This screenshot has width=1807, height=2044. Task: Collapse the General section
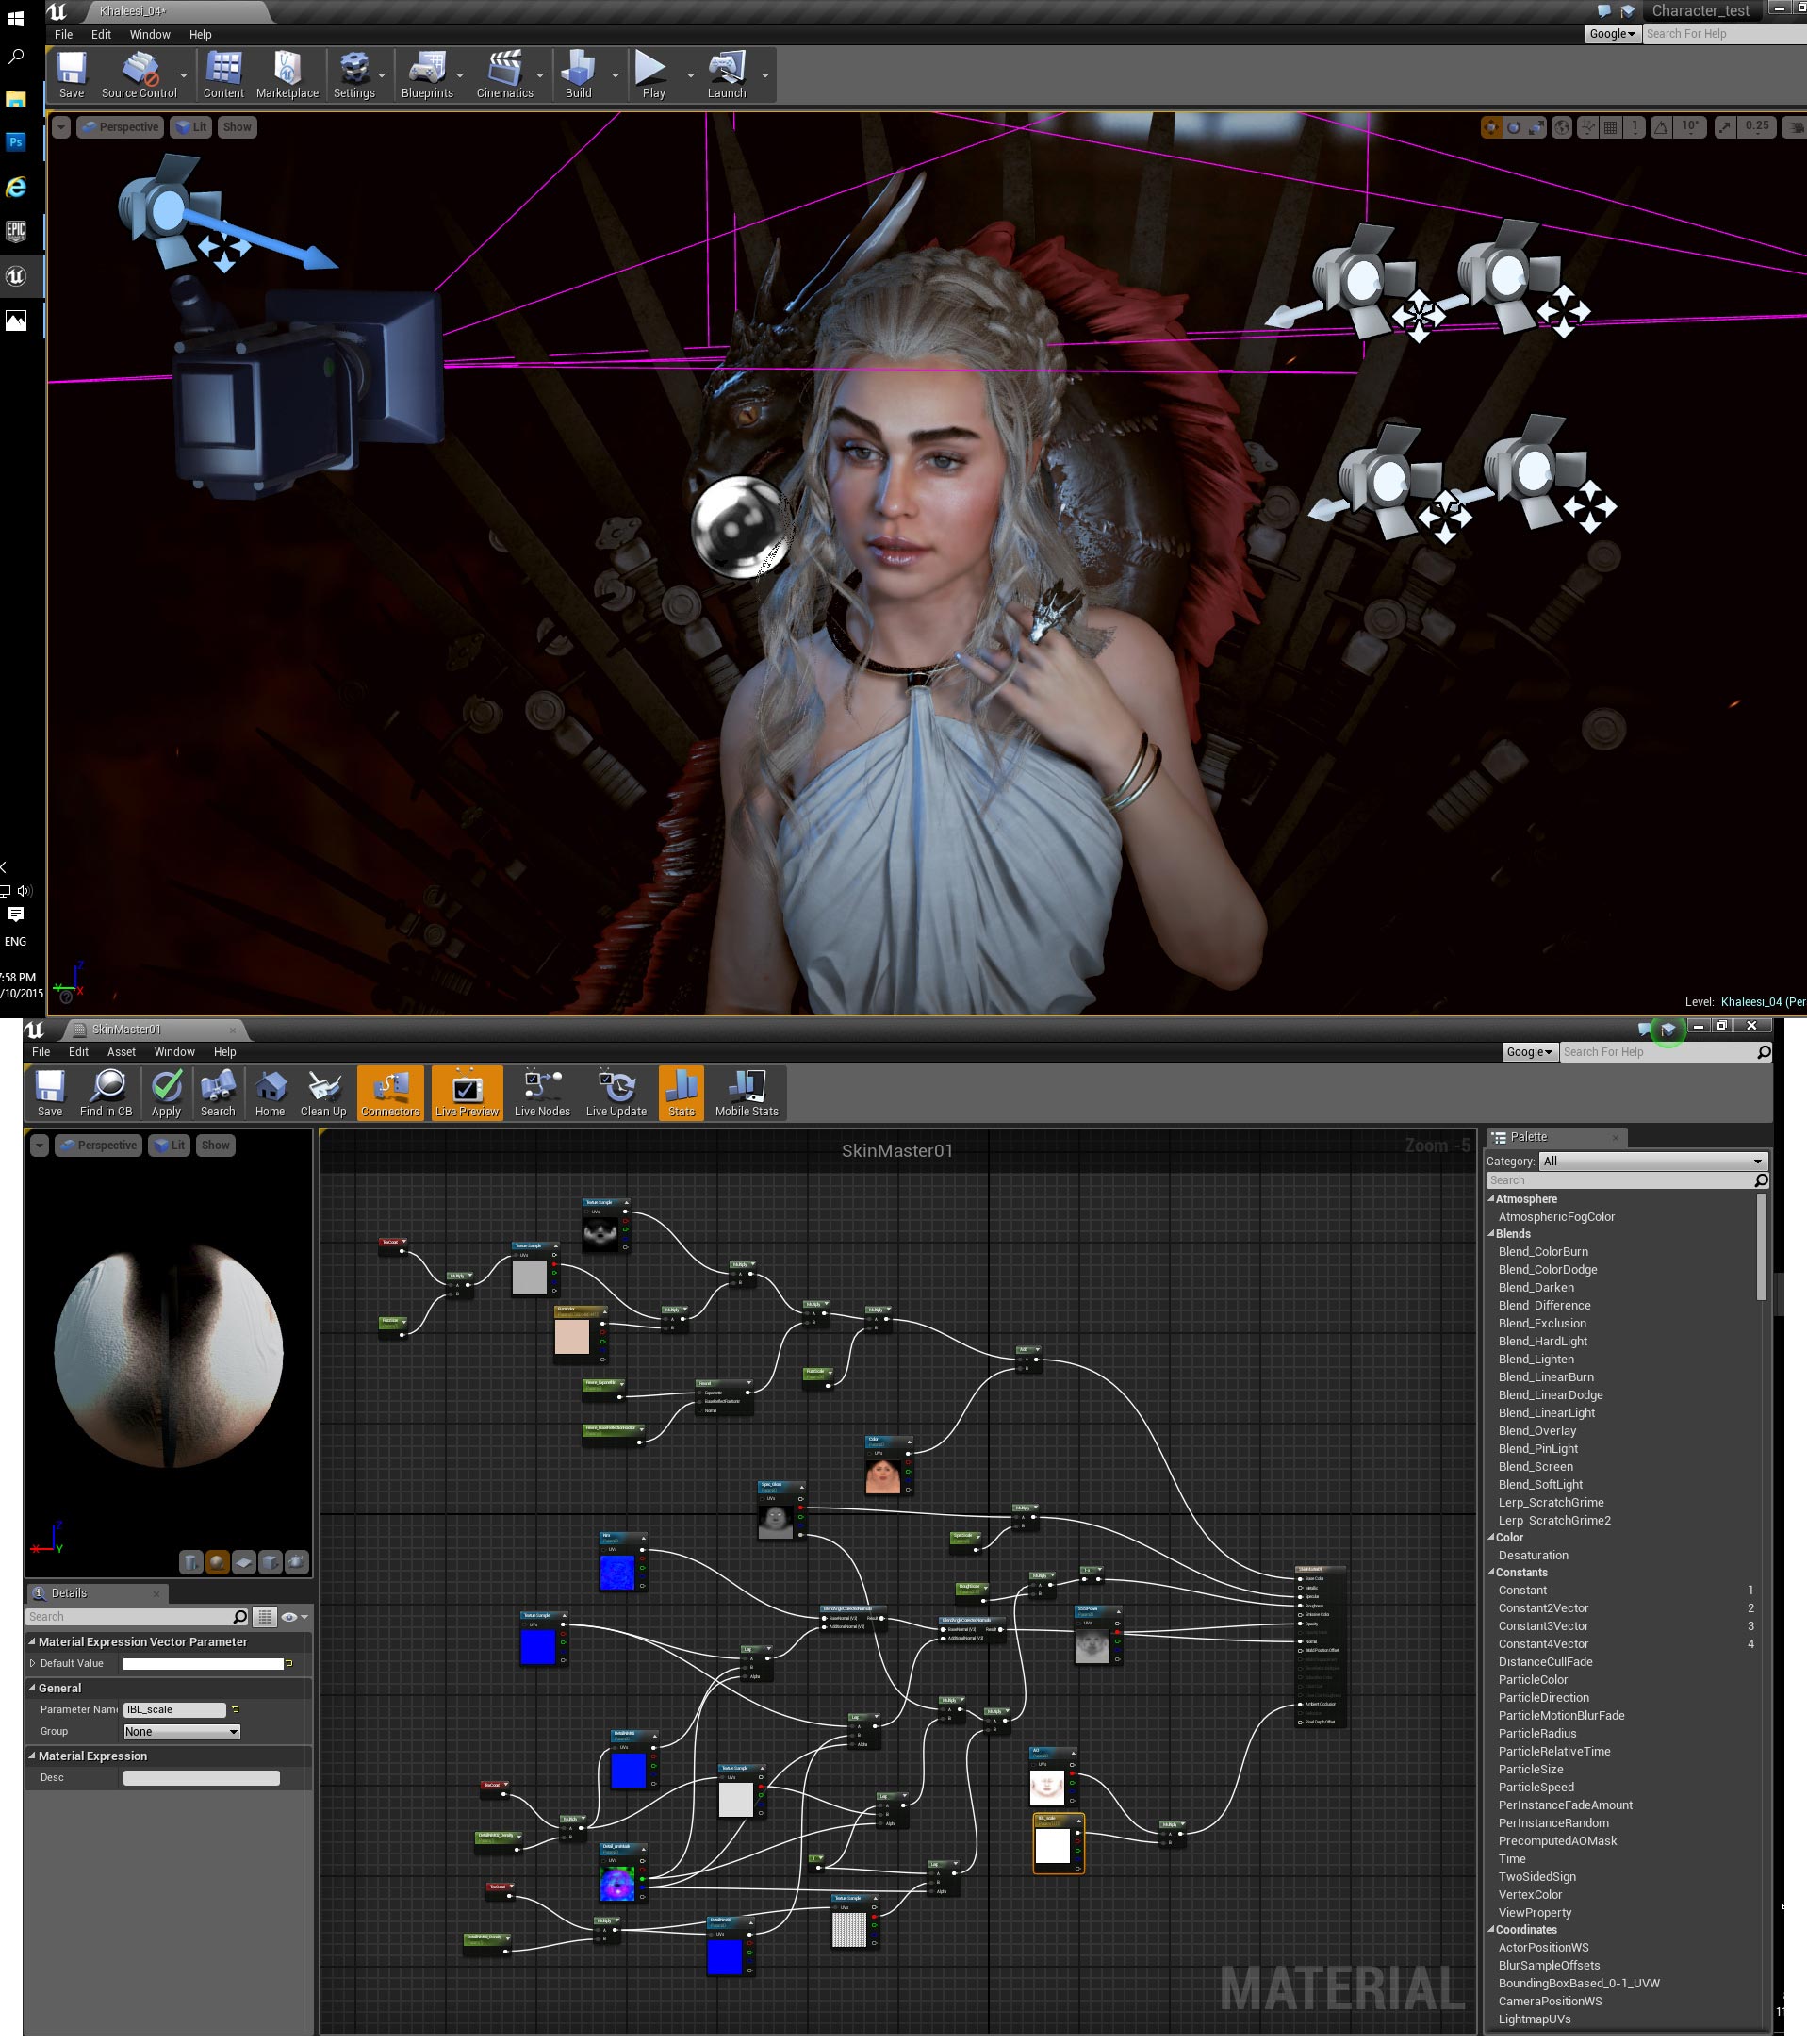(32, 1687)
